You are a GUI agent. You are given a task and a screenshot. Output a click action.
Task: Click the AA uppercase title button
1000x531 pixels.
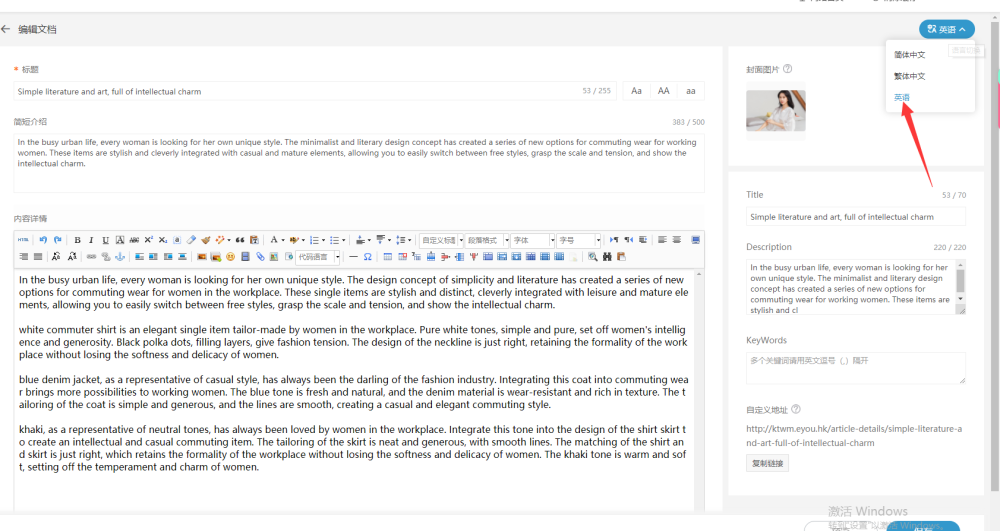click(663, 91)
